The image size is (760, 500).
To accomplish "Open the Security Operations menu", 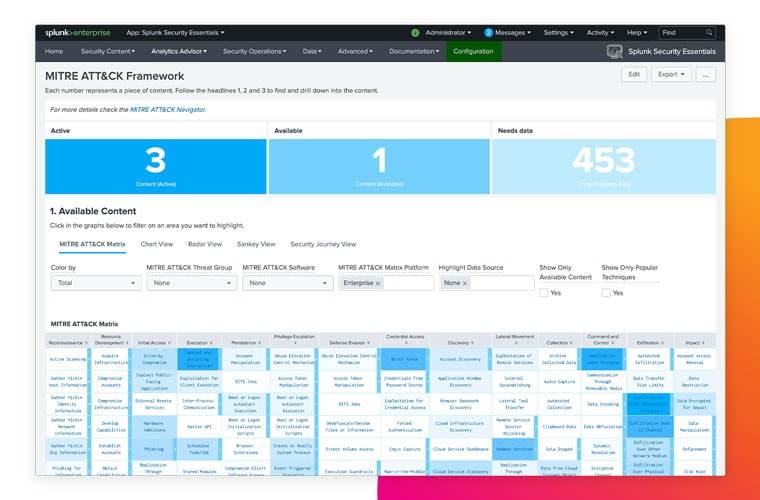I will [254, 51].
